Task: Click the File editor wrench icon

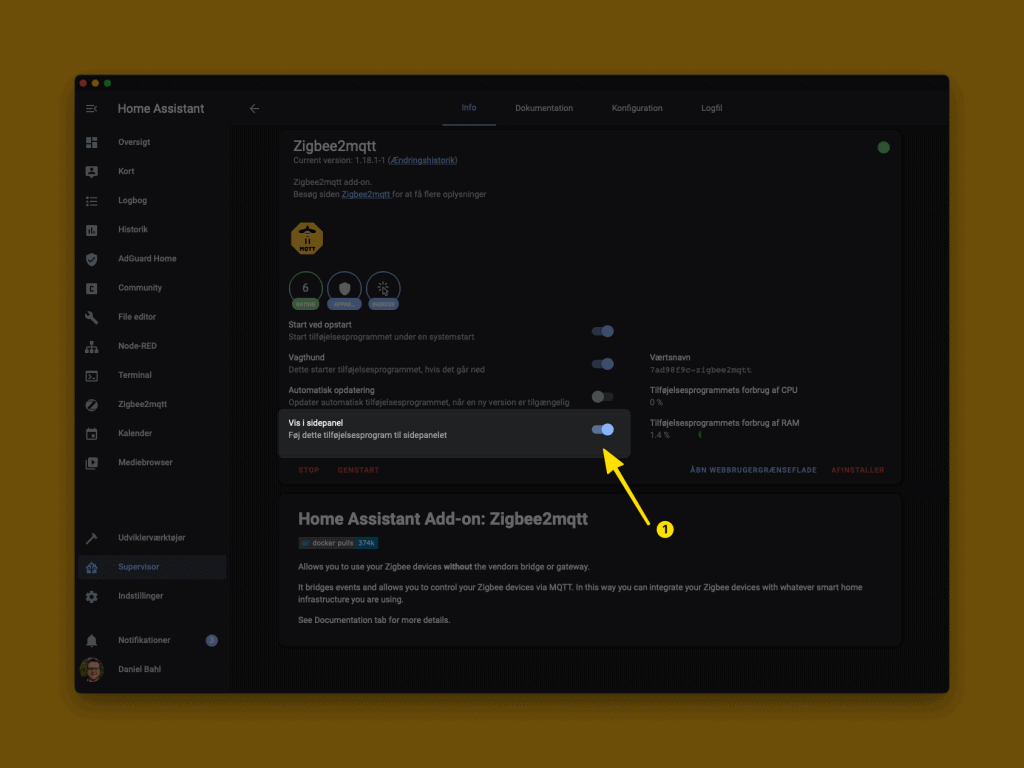Action: [91, 317]
